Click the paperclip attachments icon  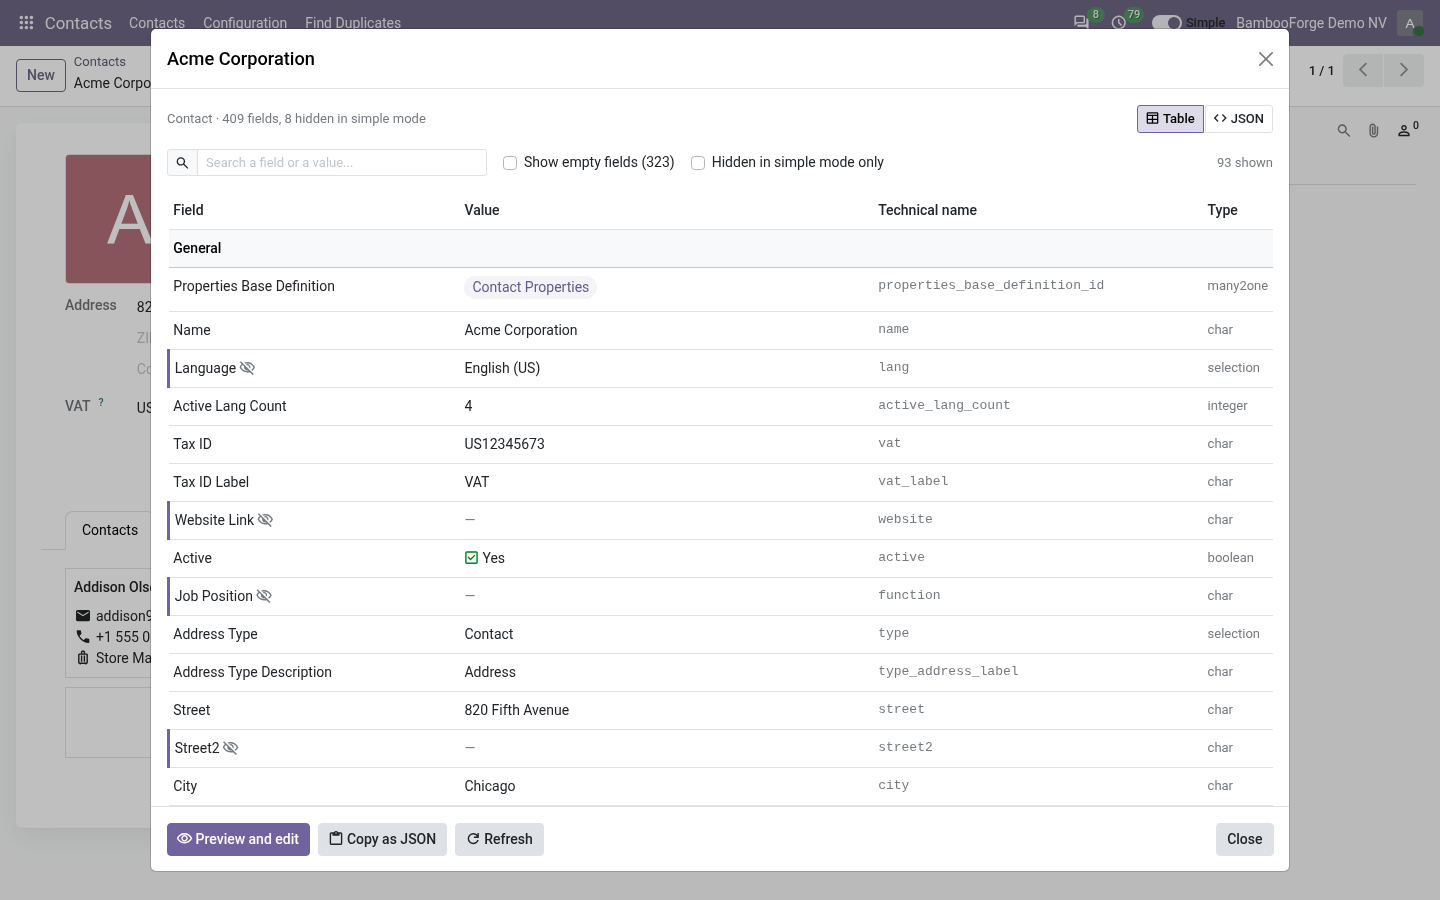1374,131
